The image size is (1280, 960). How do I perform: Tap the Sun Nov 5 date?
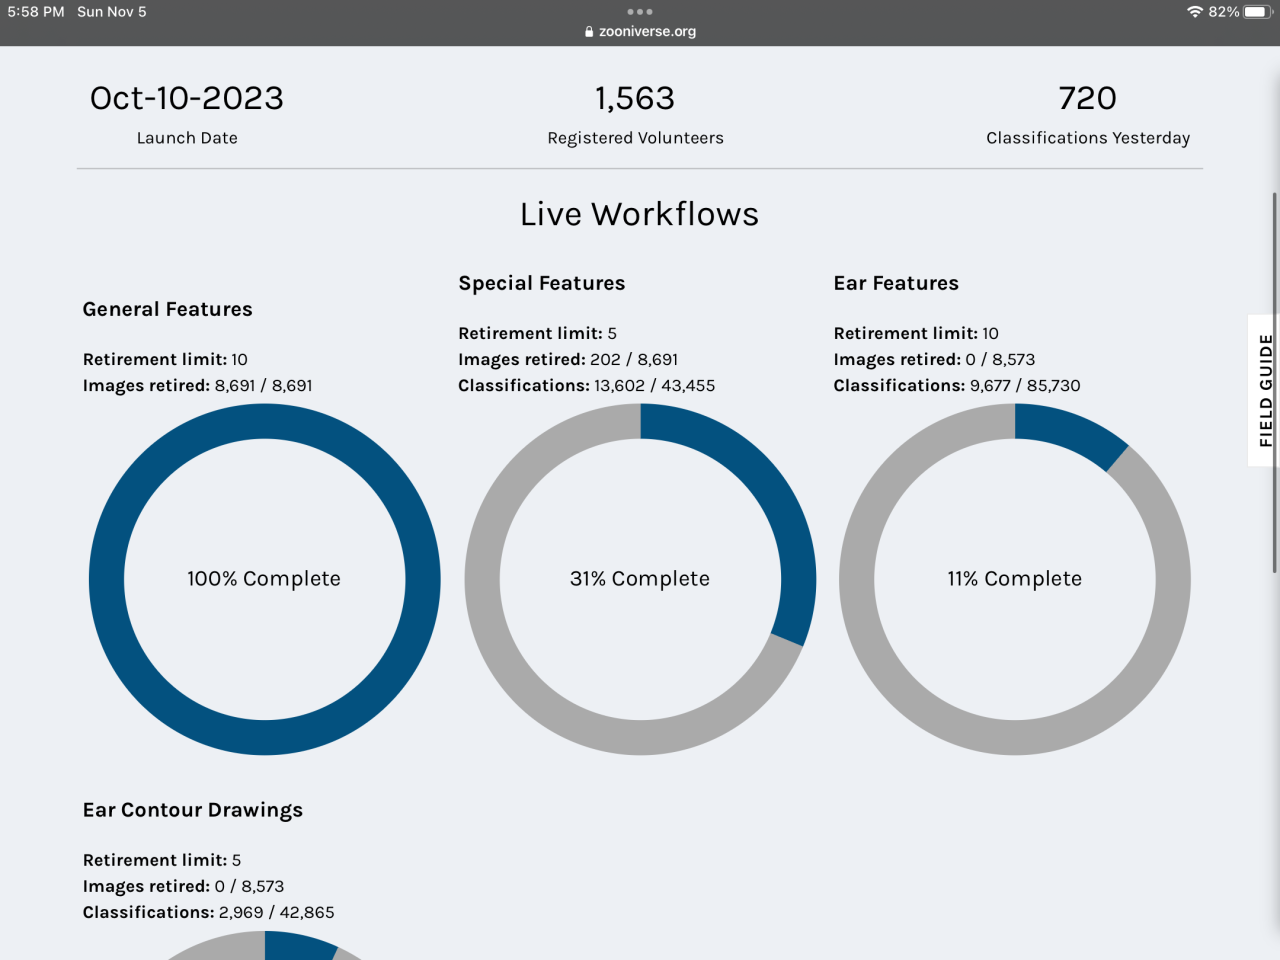click(112, 12)
